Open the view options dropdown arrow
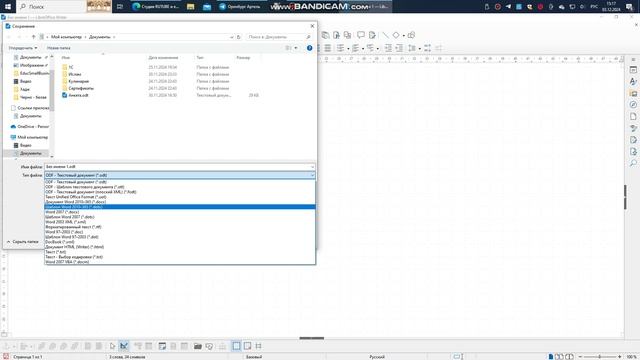The height and width of the screenshot is (360, 640). (x=296, y=48)
